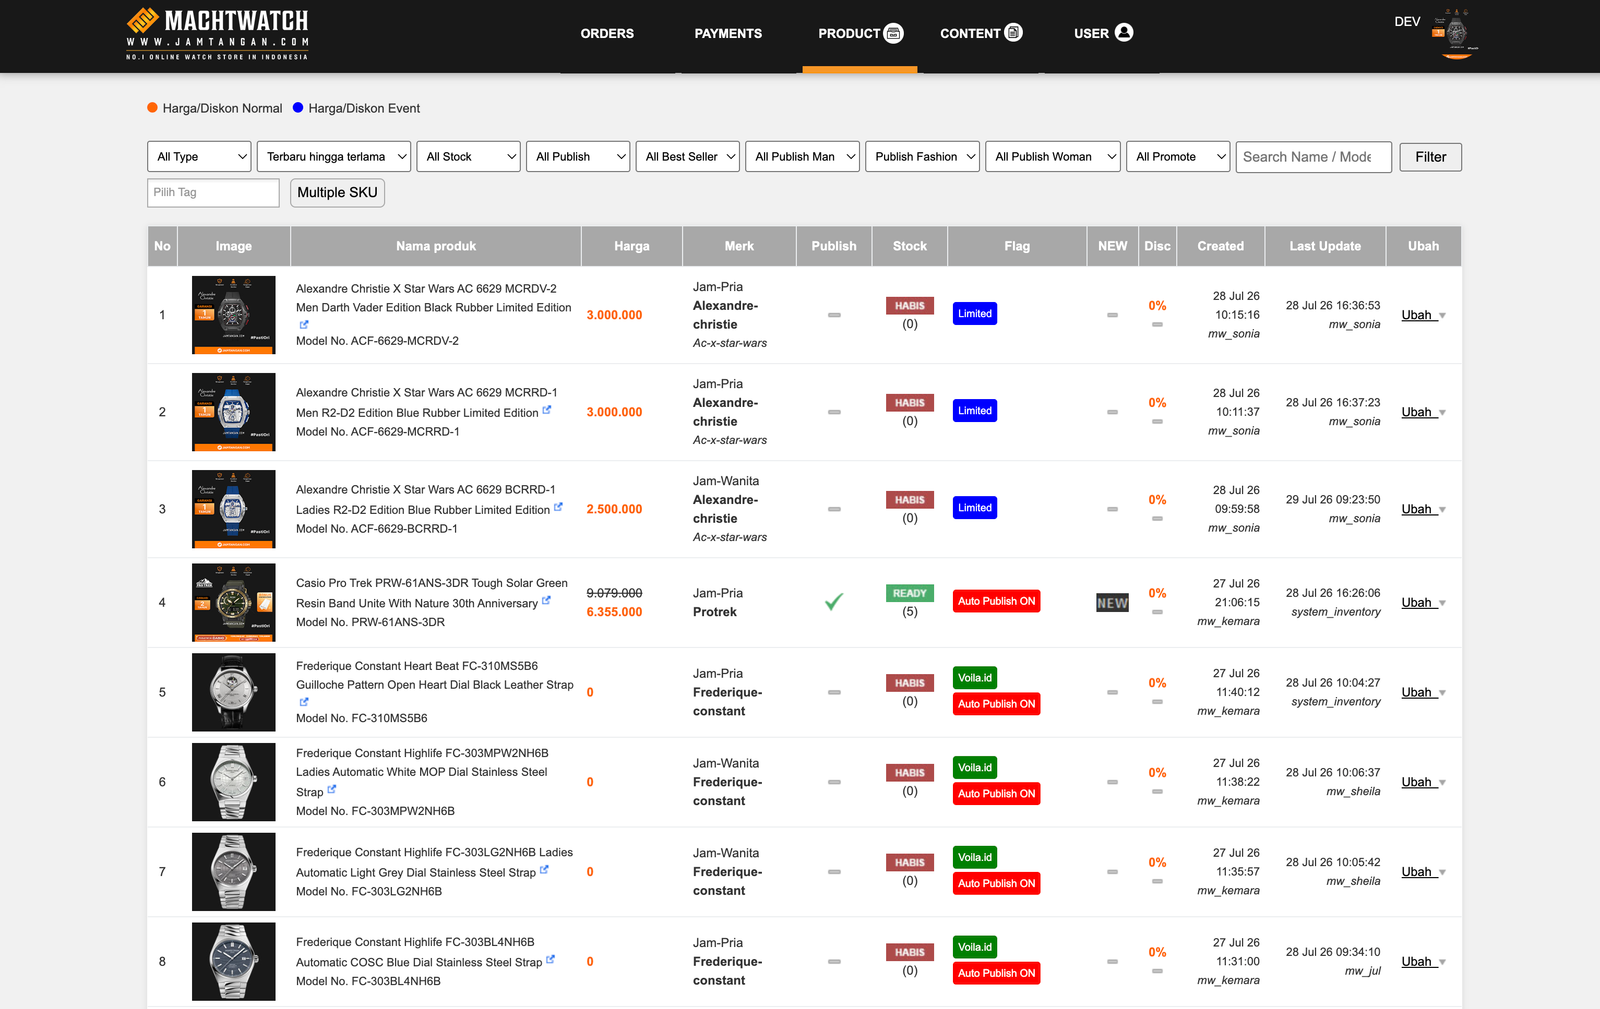Image resolution: width=1600 pixels, height=1009 pixels.
Task: Click the NEW badge on Casio Pro Trek row
Action: tap(1112, 603)
